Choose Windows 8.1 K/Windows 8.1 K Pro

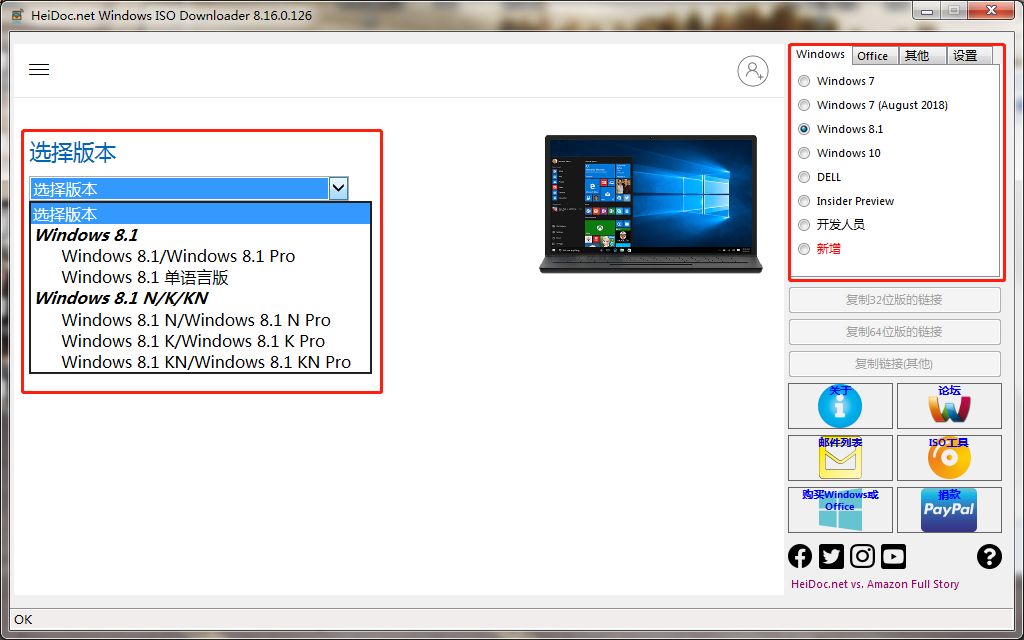[x=193, y=341]
